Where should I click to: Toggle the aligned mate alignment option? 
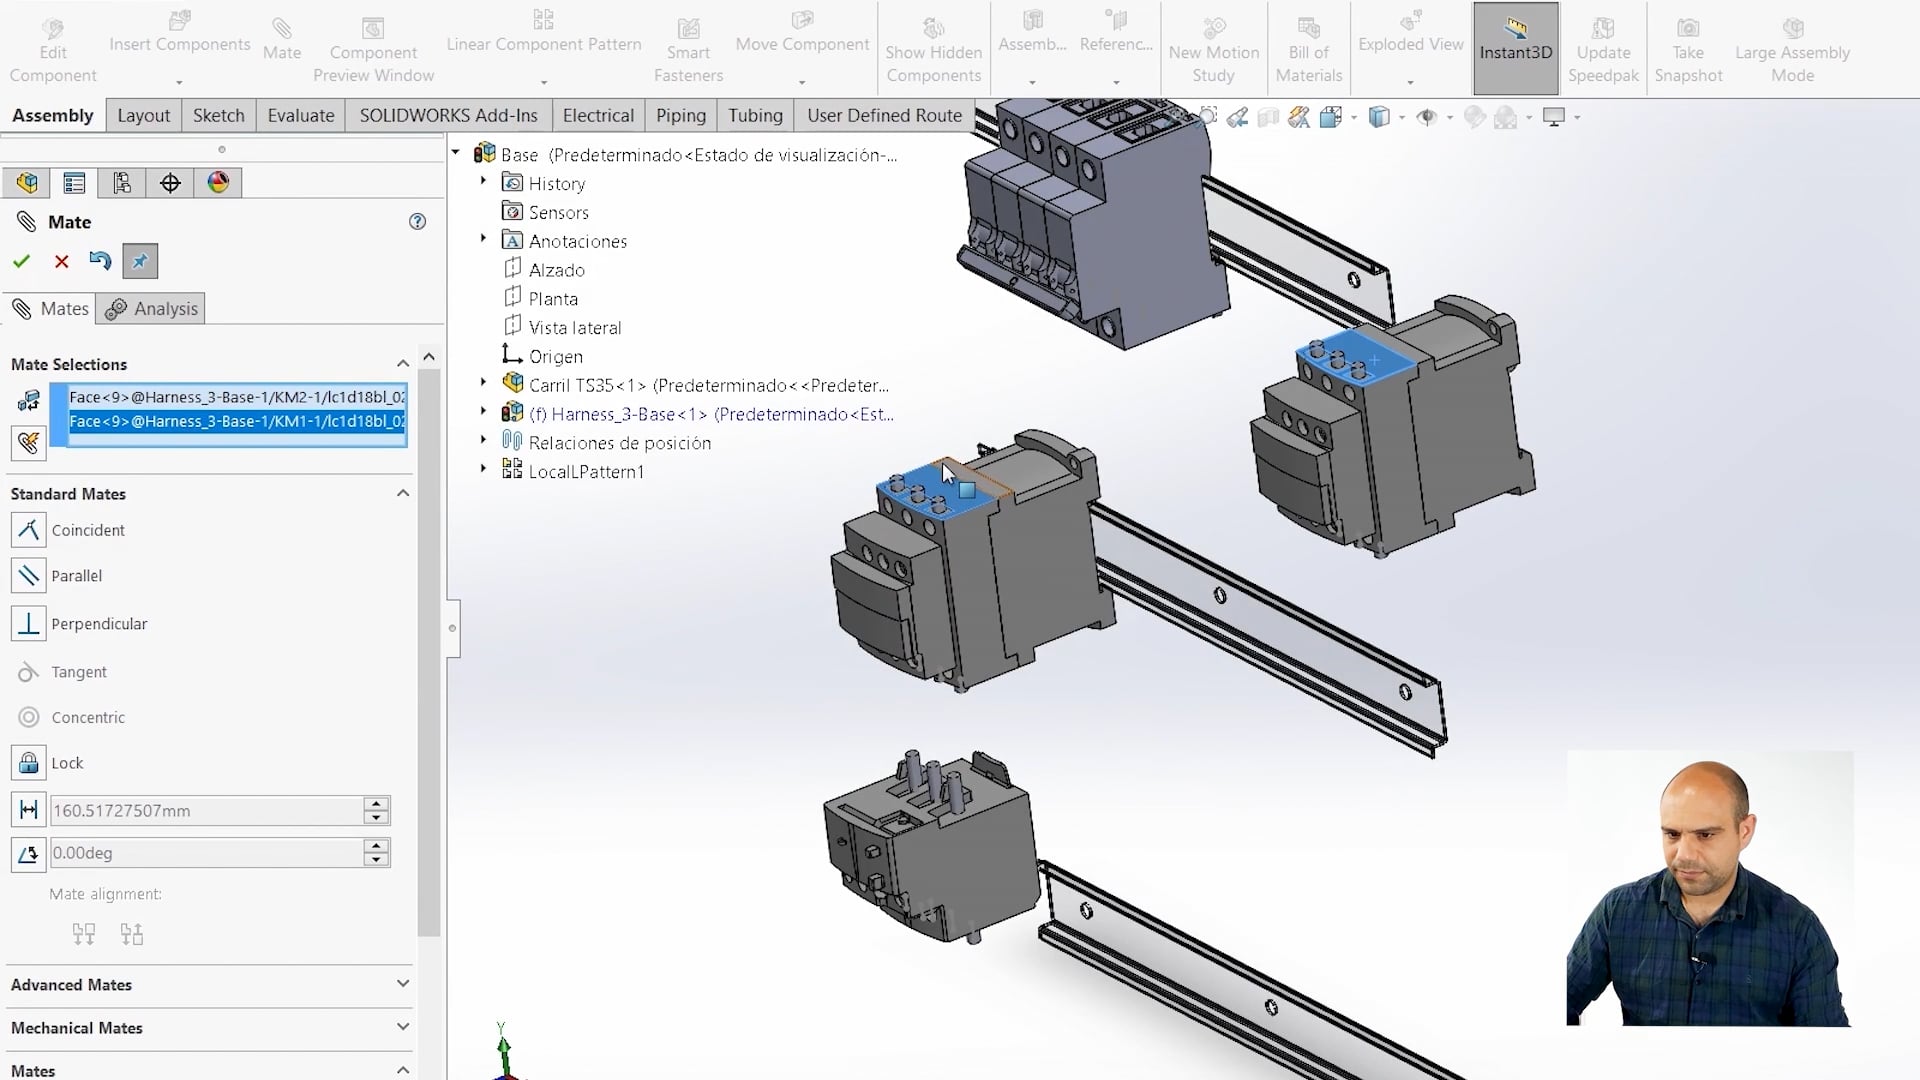pos(83,933)
